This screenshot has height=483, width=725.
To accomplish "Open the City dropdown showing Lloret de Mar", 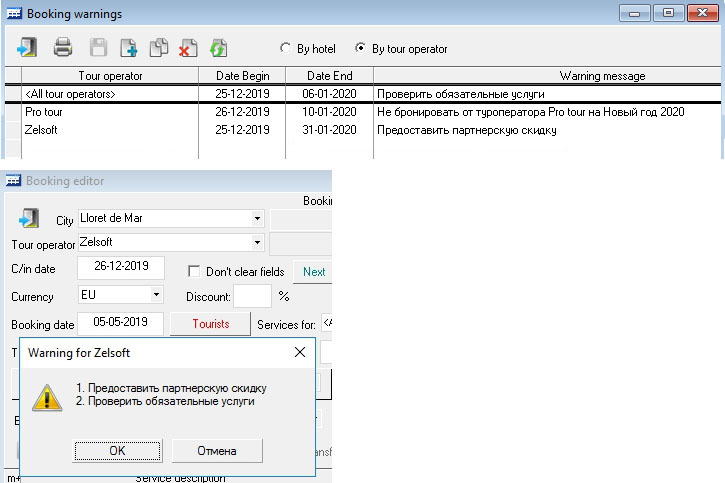I will point(257,218).
